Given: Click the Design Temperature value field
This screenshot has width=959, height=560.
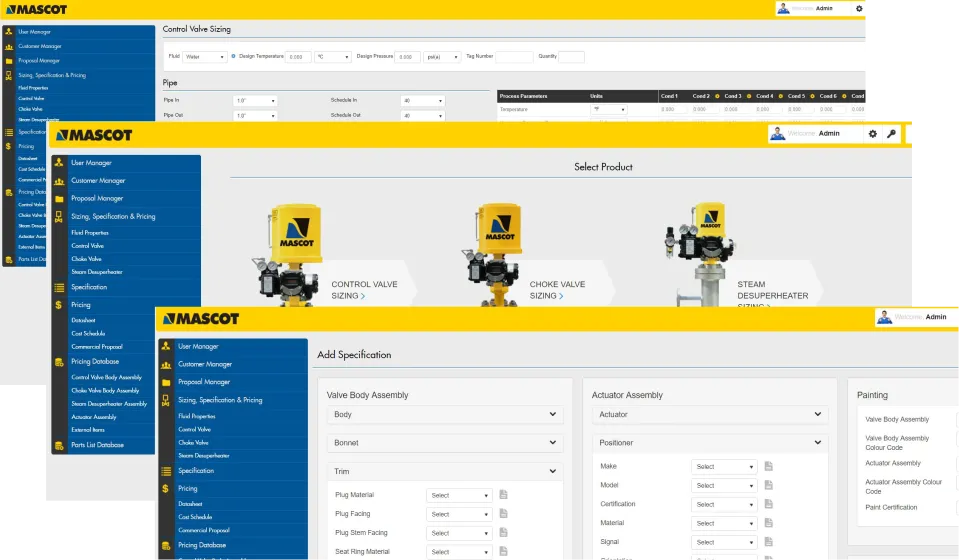Looking at the screenshot, I should (298, 56).
